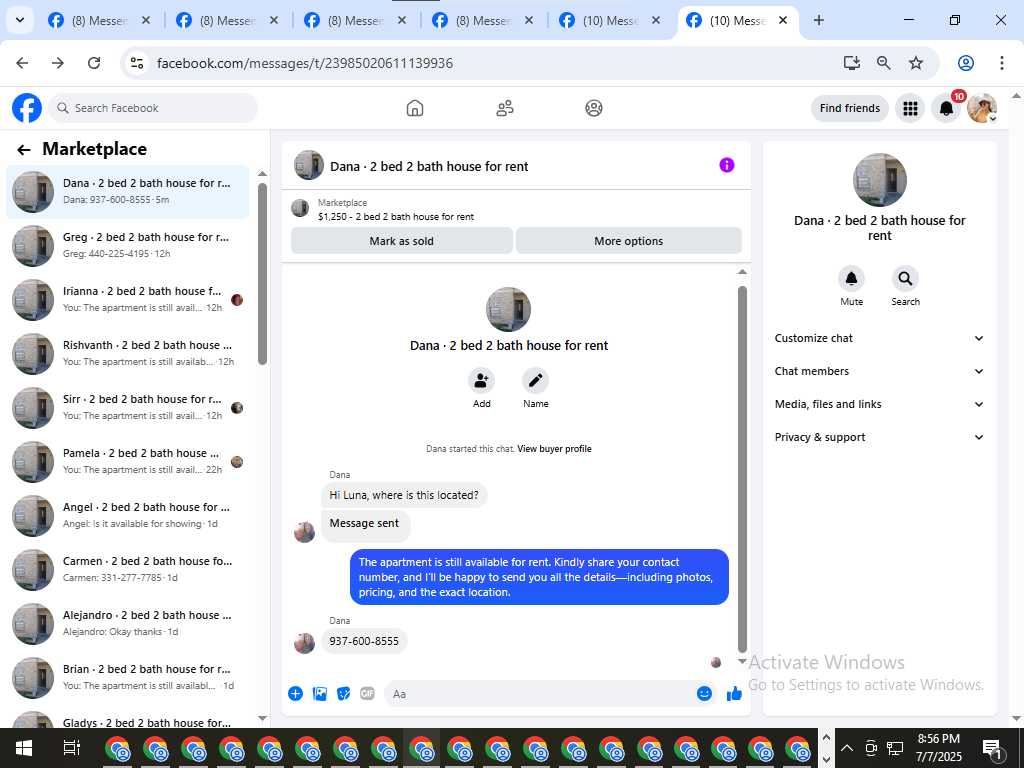The width and height of the screenshot is (1024, 768).
Task: Open Angel conversation in chat list
Action: point(127,516)
